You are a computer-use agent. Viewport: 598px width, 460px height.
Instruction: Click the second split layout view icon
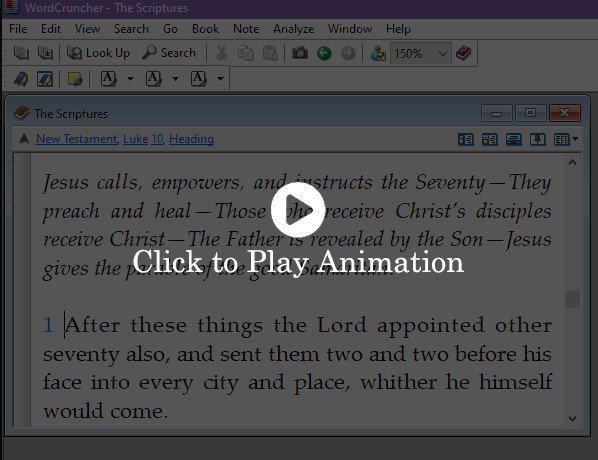[490, 140]
